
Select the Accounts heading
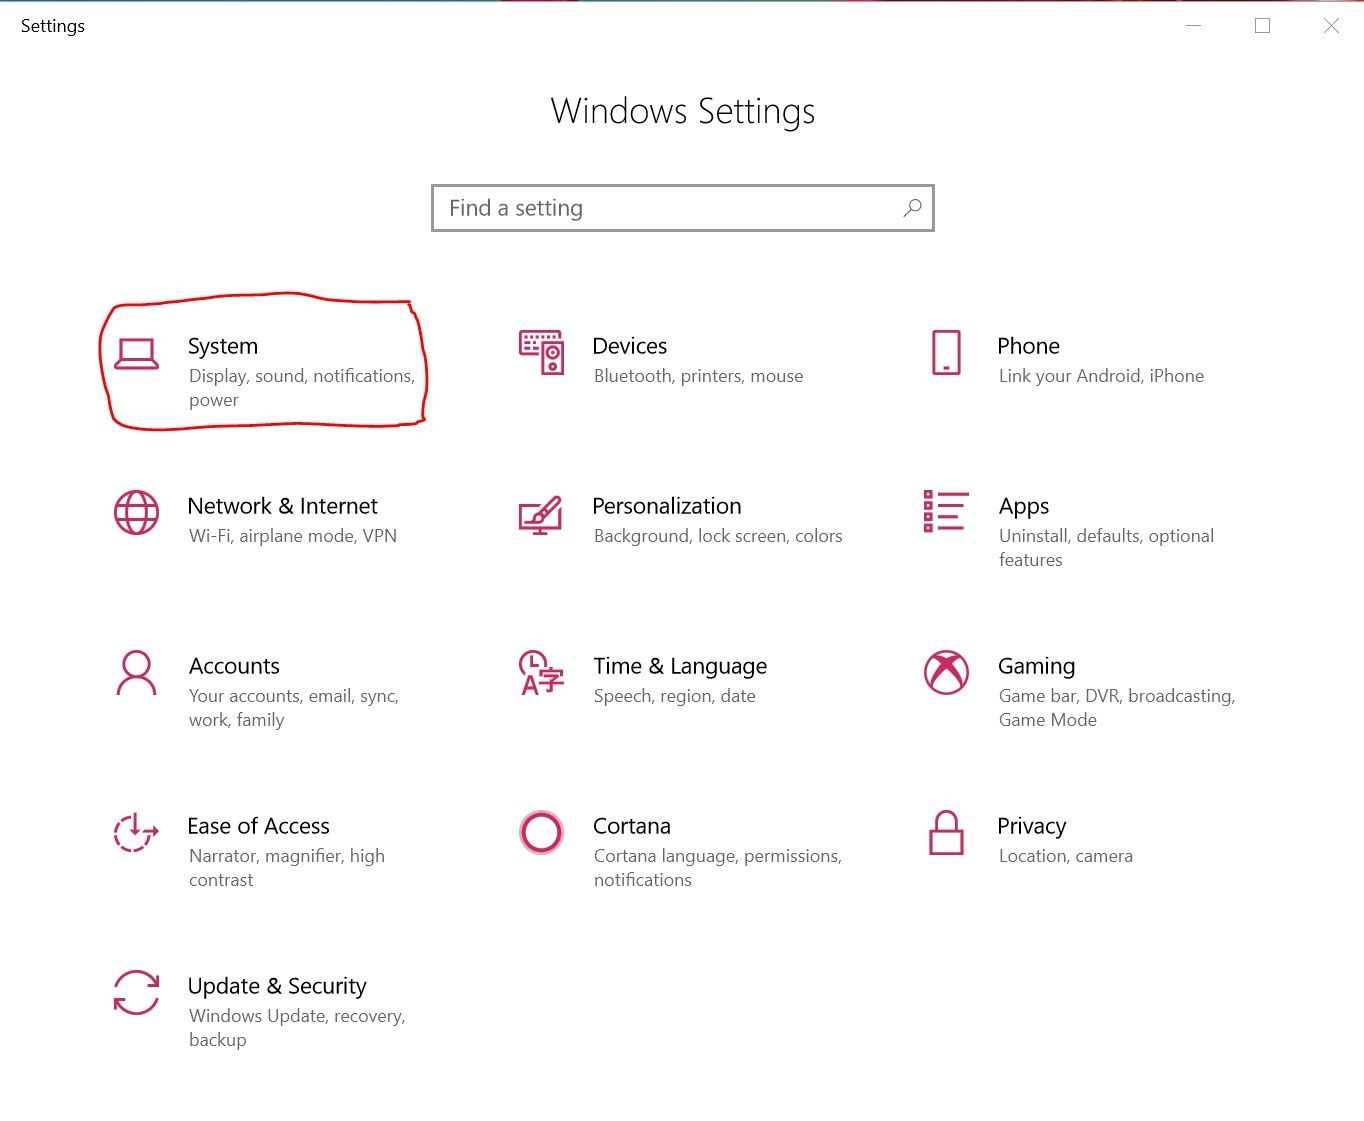coord(234,666)
